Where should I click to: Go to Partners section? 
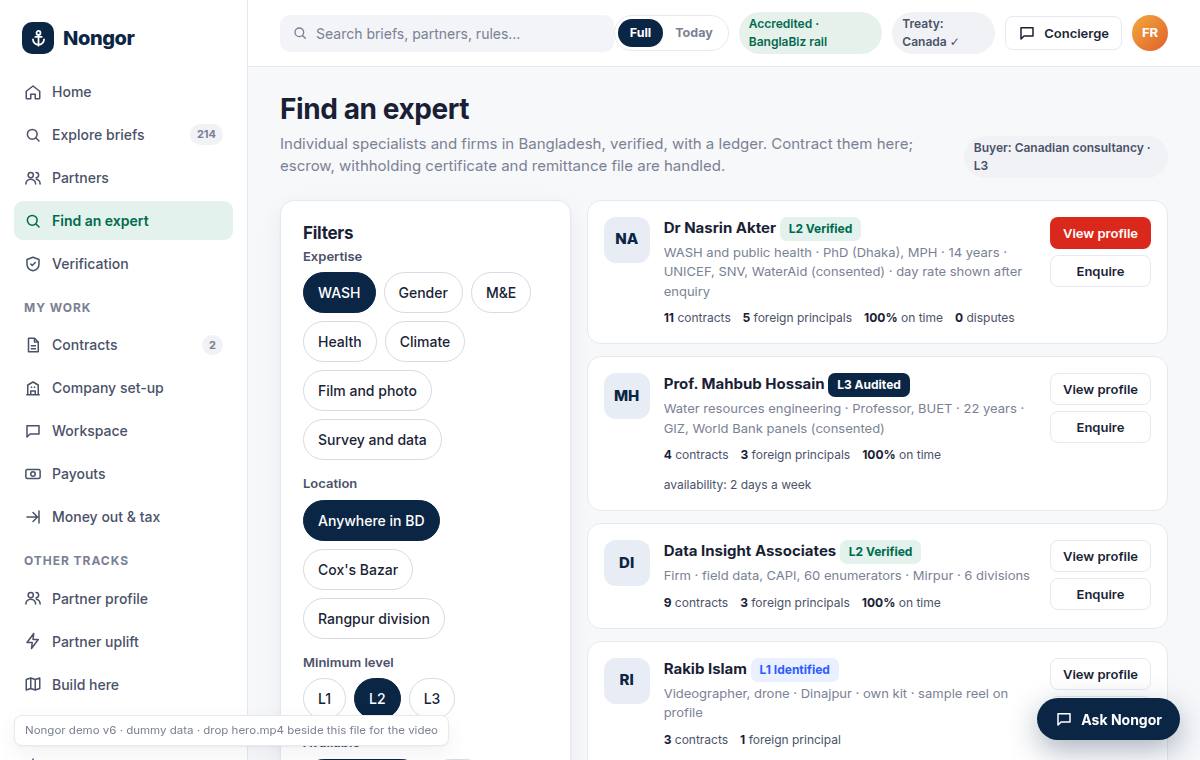[123, 178]
